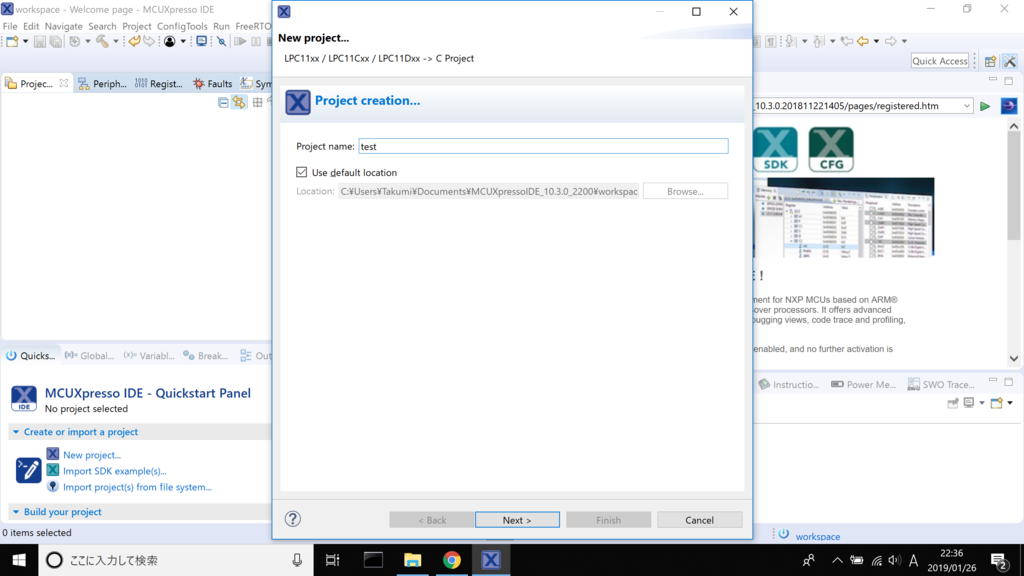Screen dimensions: 1024x576
Task: Collapse Build your project section
Action: [x=16, y=512]
